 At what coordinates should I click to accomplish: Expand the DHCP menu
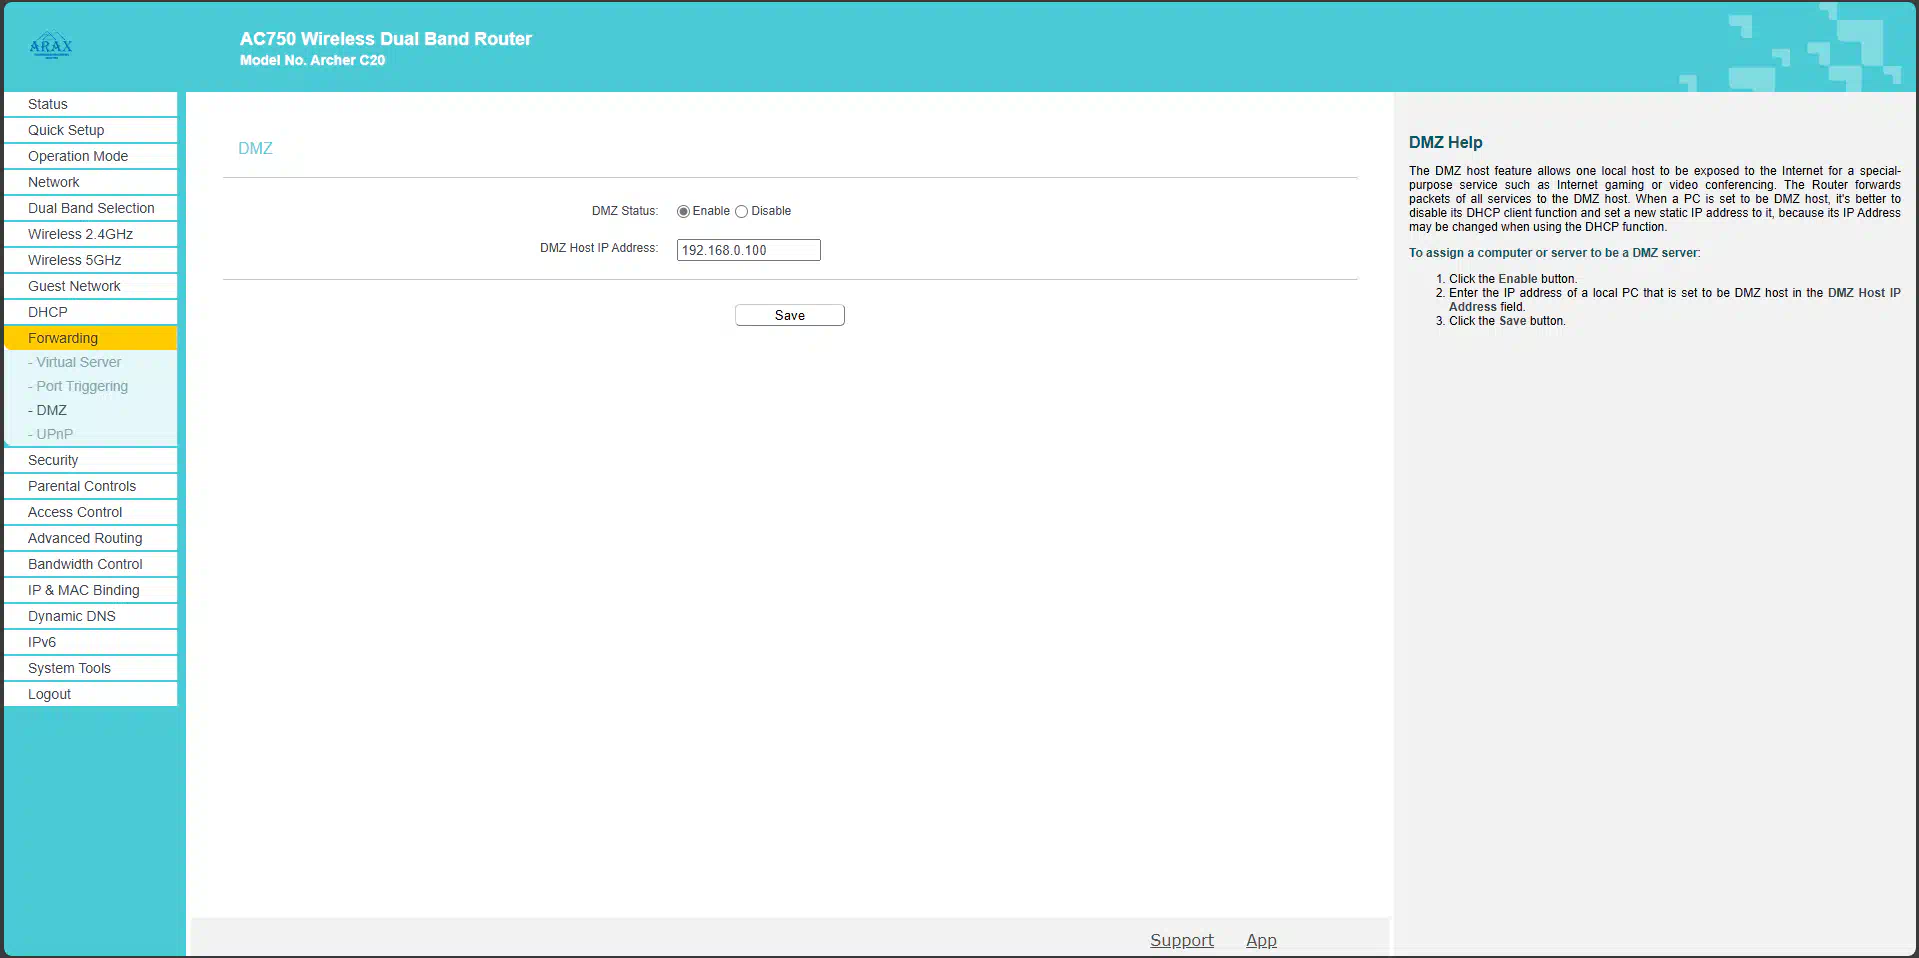(x=91, y=312)
